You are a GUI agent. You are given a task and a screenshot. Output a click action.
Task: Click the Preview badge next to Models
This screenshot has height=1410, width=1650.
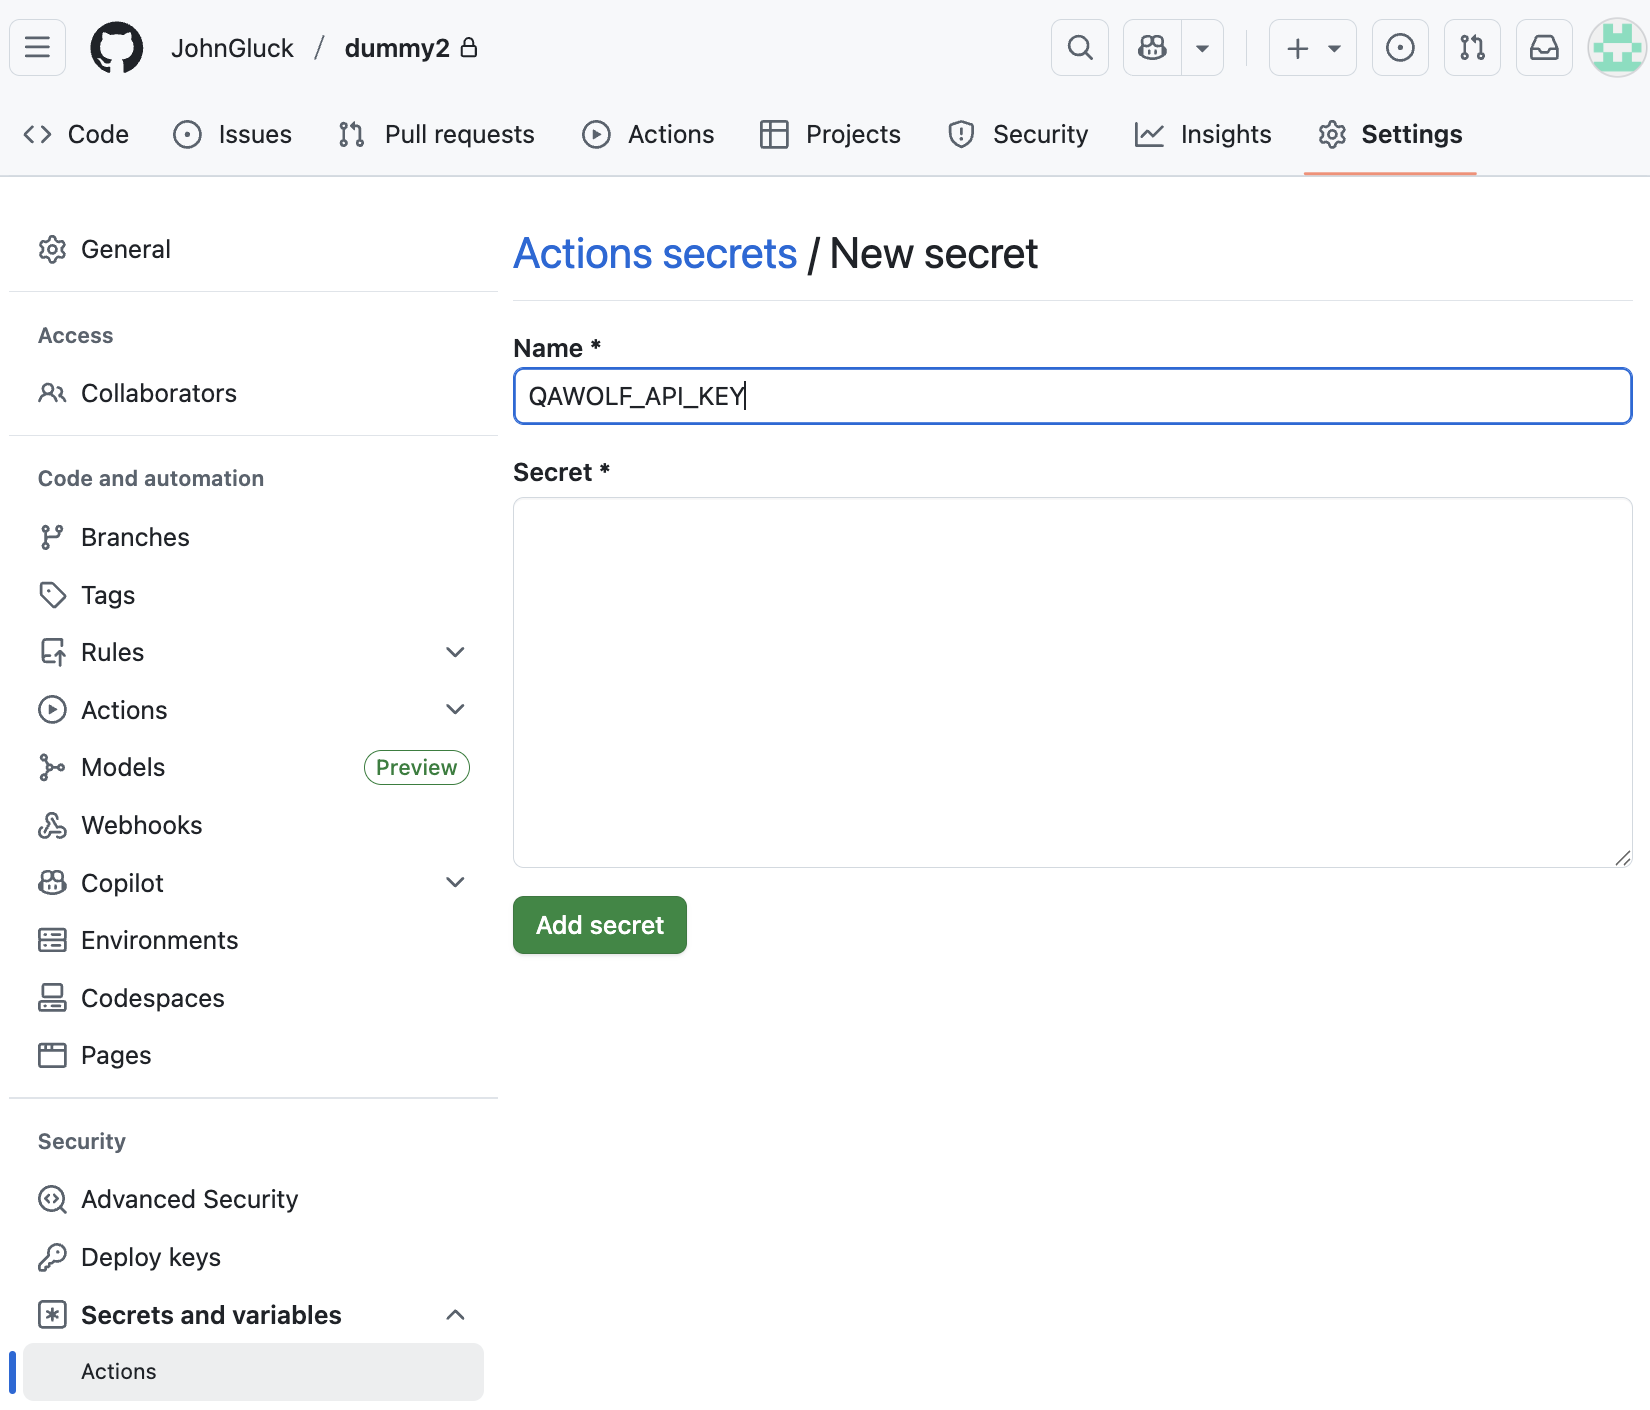(416, 767)
